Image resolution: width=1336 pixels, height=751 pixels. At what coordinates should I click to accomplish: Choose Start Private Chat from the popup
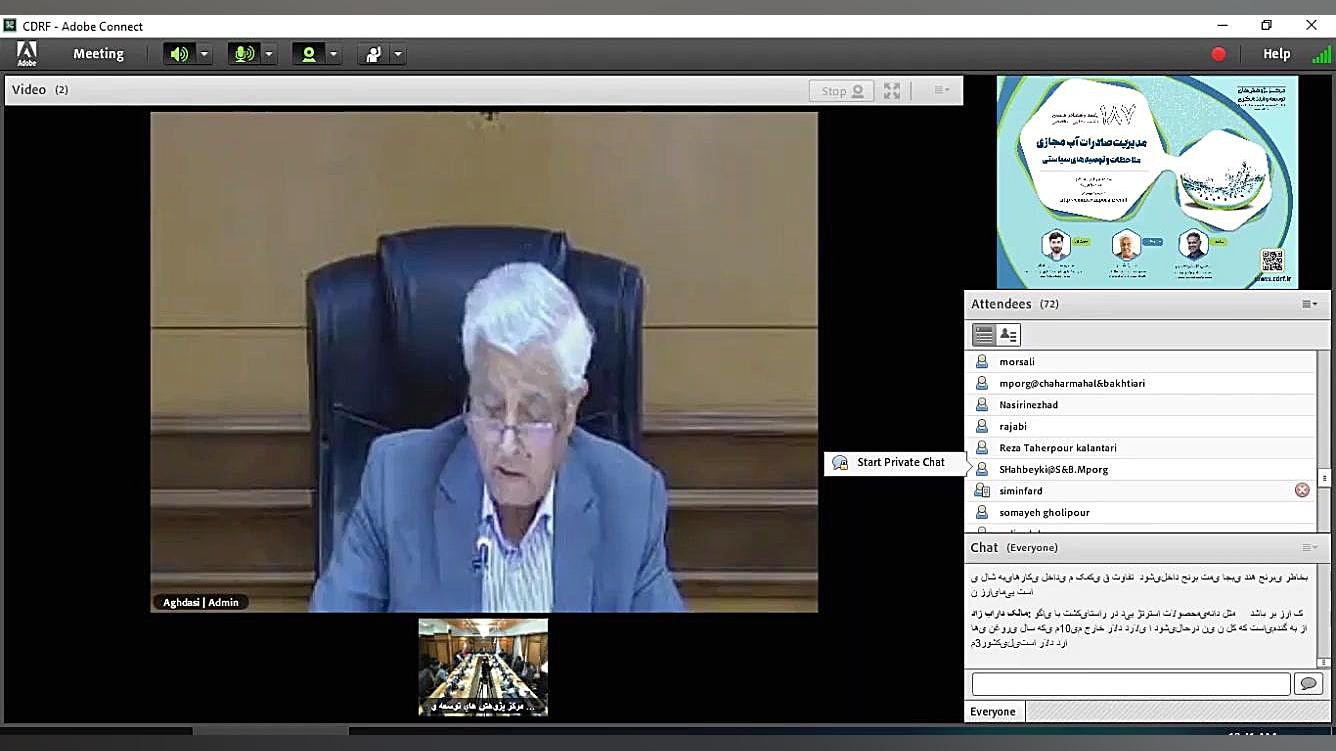click(895, 463)
